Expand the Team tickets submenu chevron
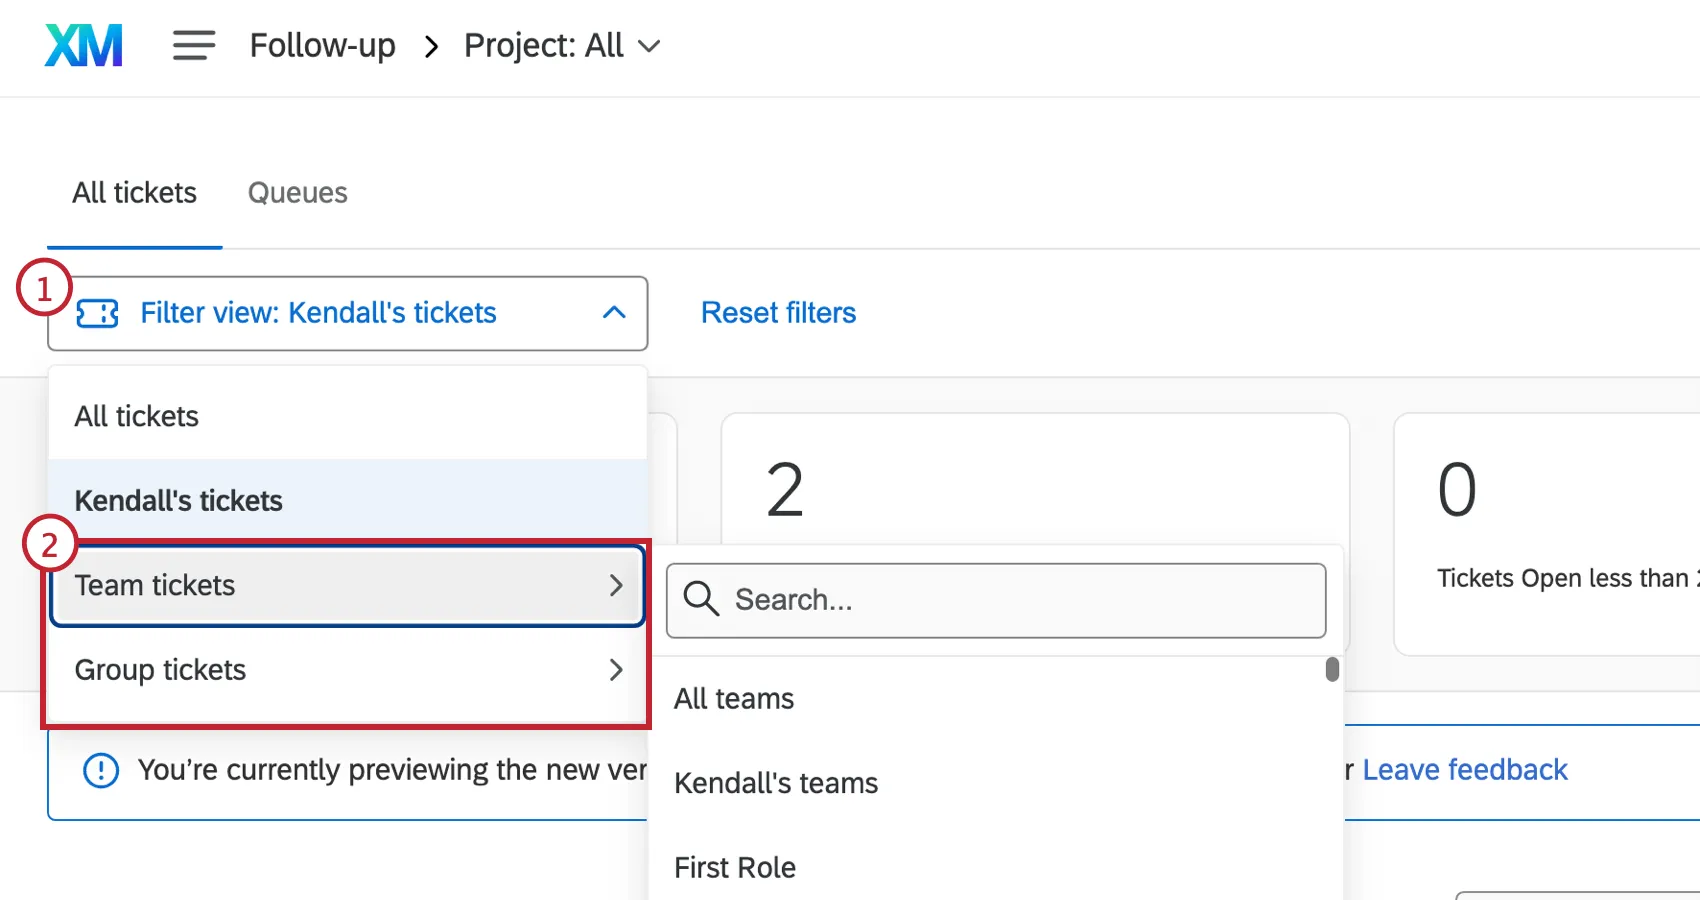 coord(616,586)
